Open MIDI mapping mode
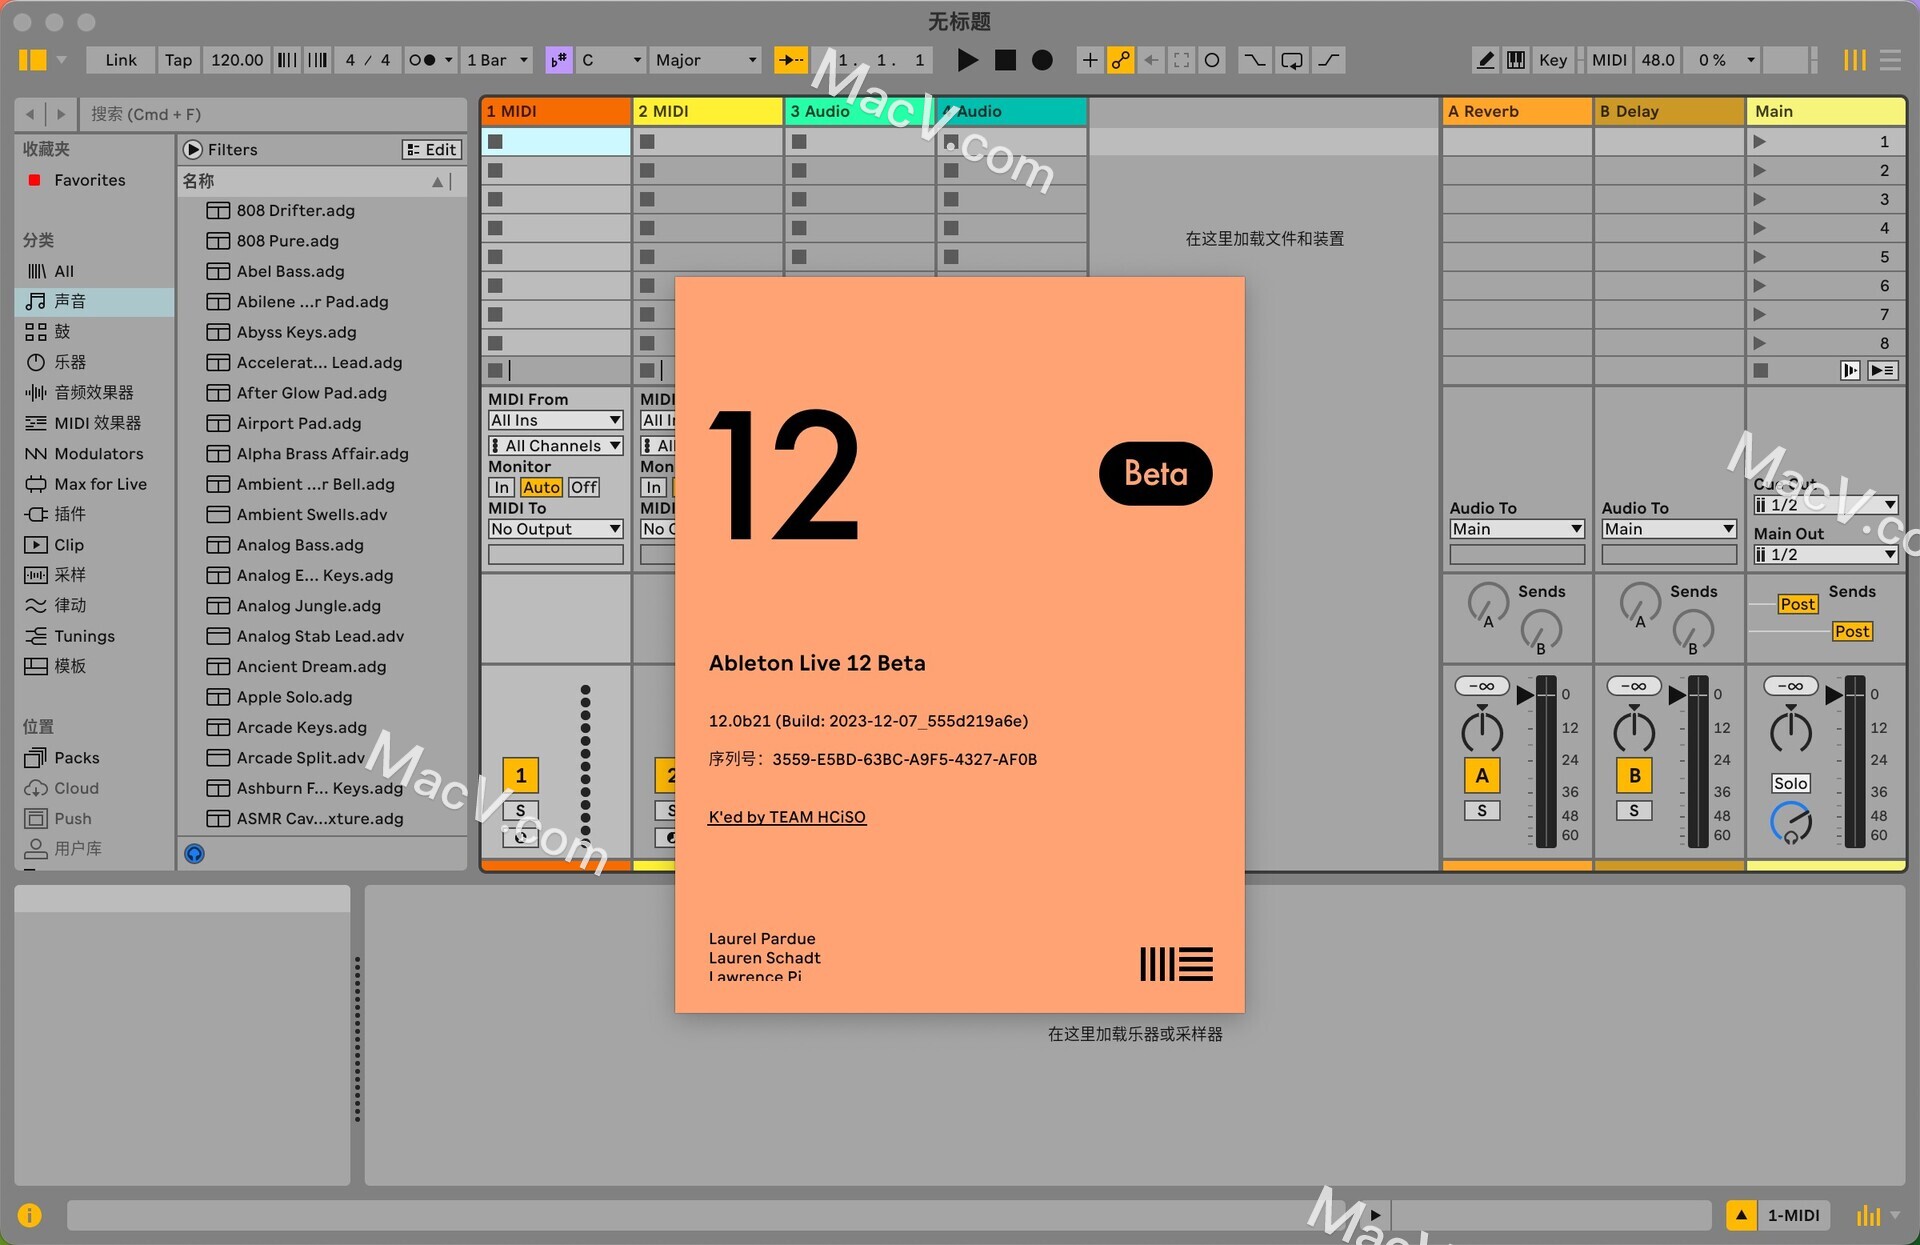This screenshot has width=1920, height=1245. (1609, 60)
